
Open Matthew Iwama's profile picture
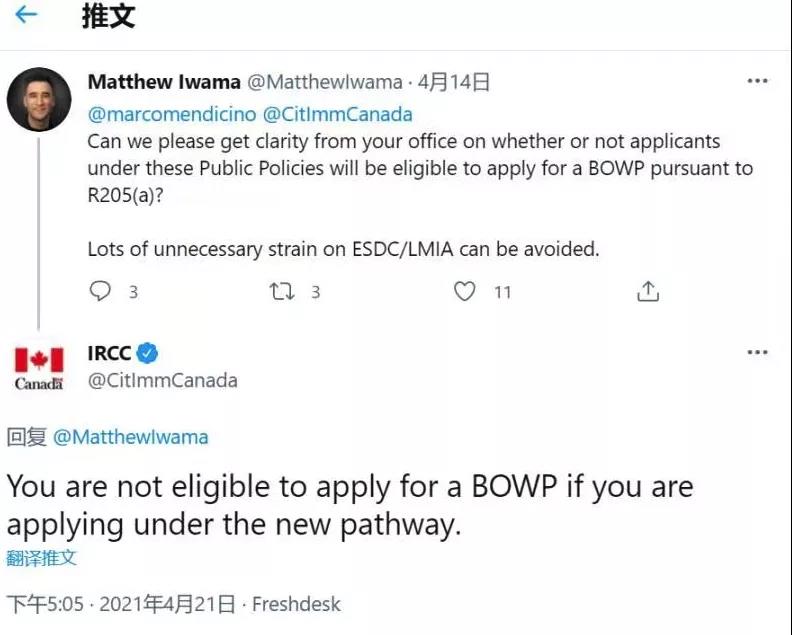(38, 100)
